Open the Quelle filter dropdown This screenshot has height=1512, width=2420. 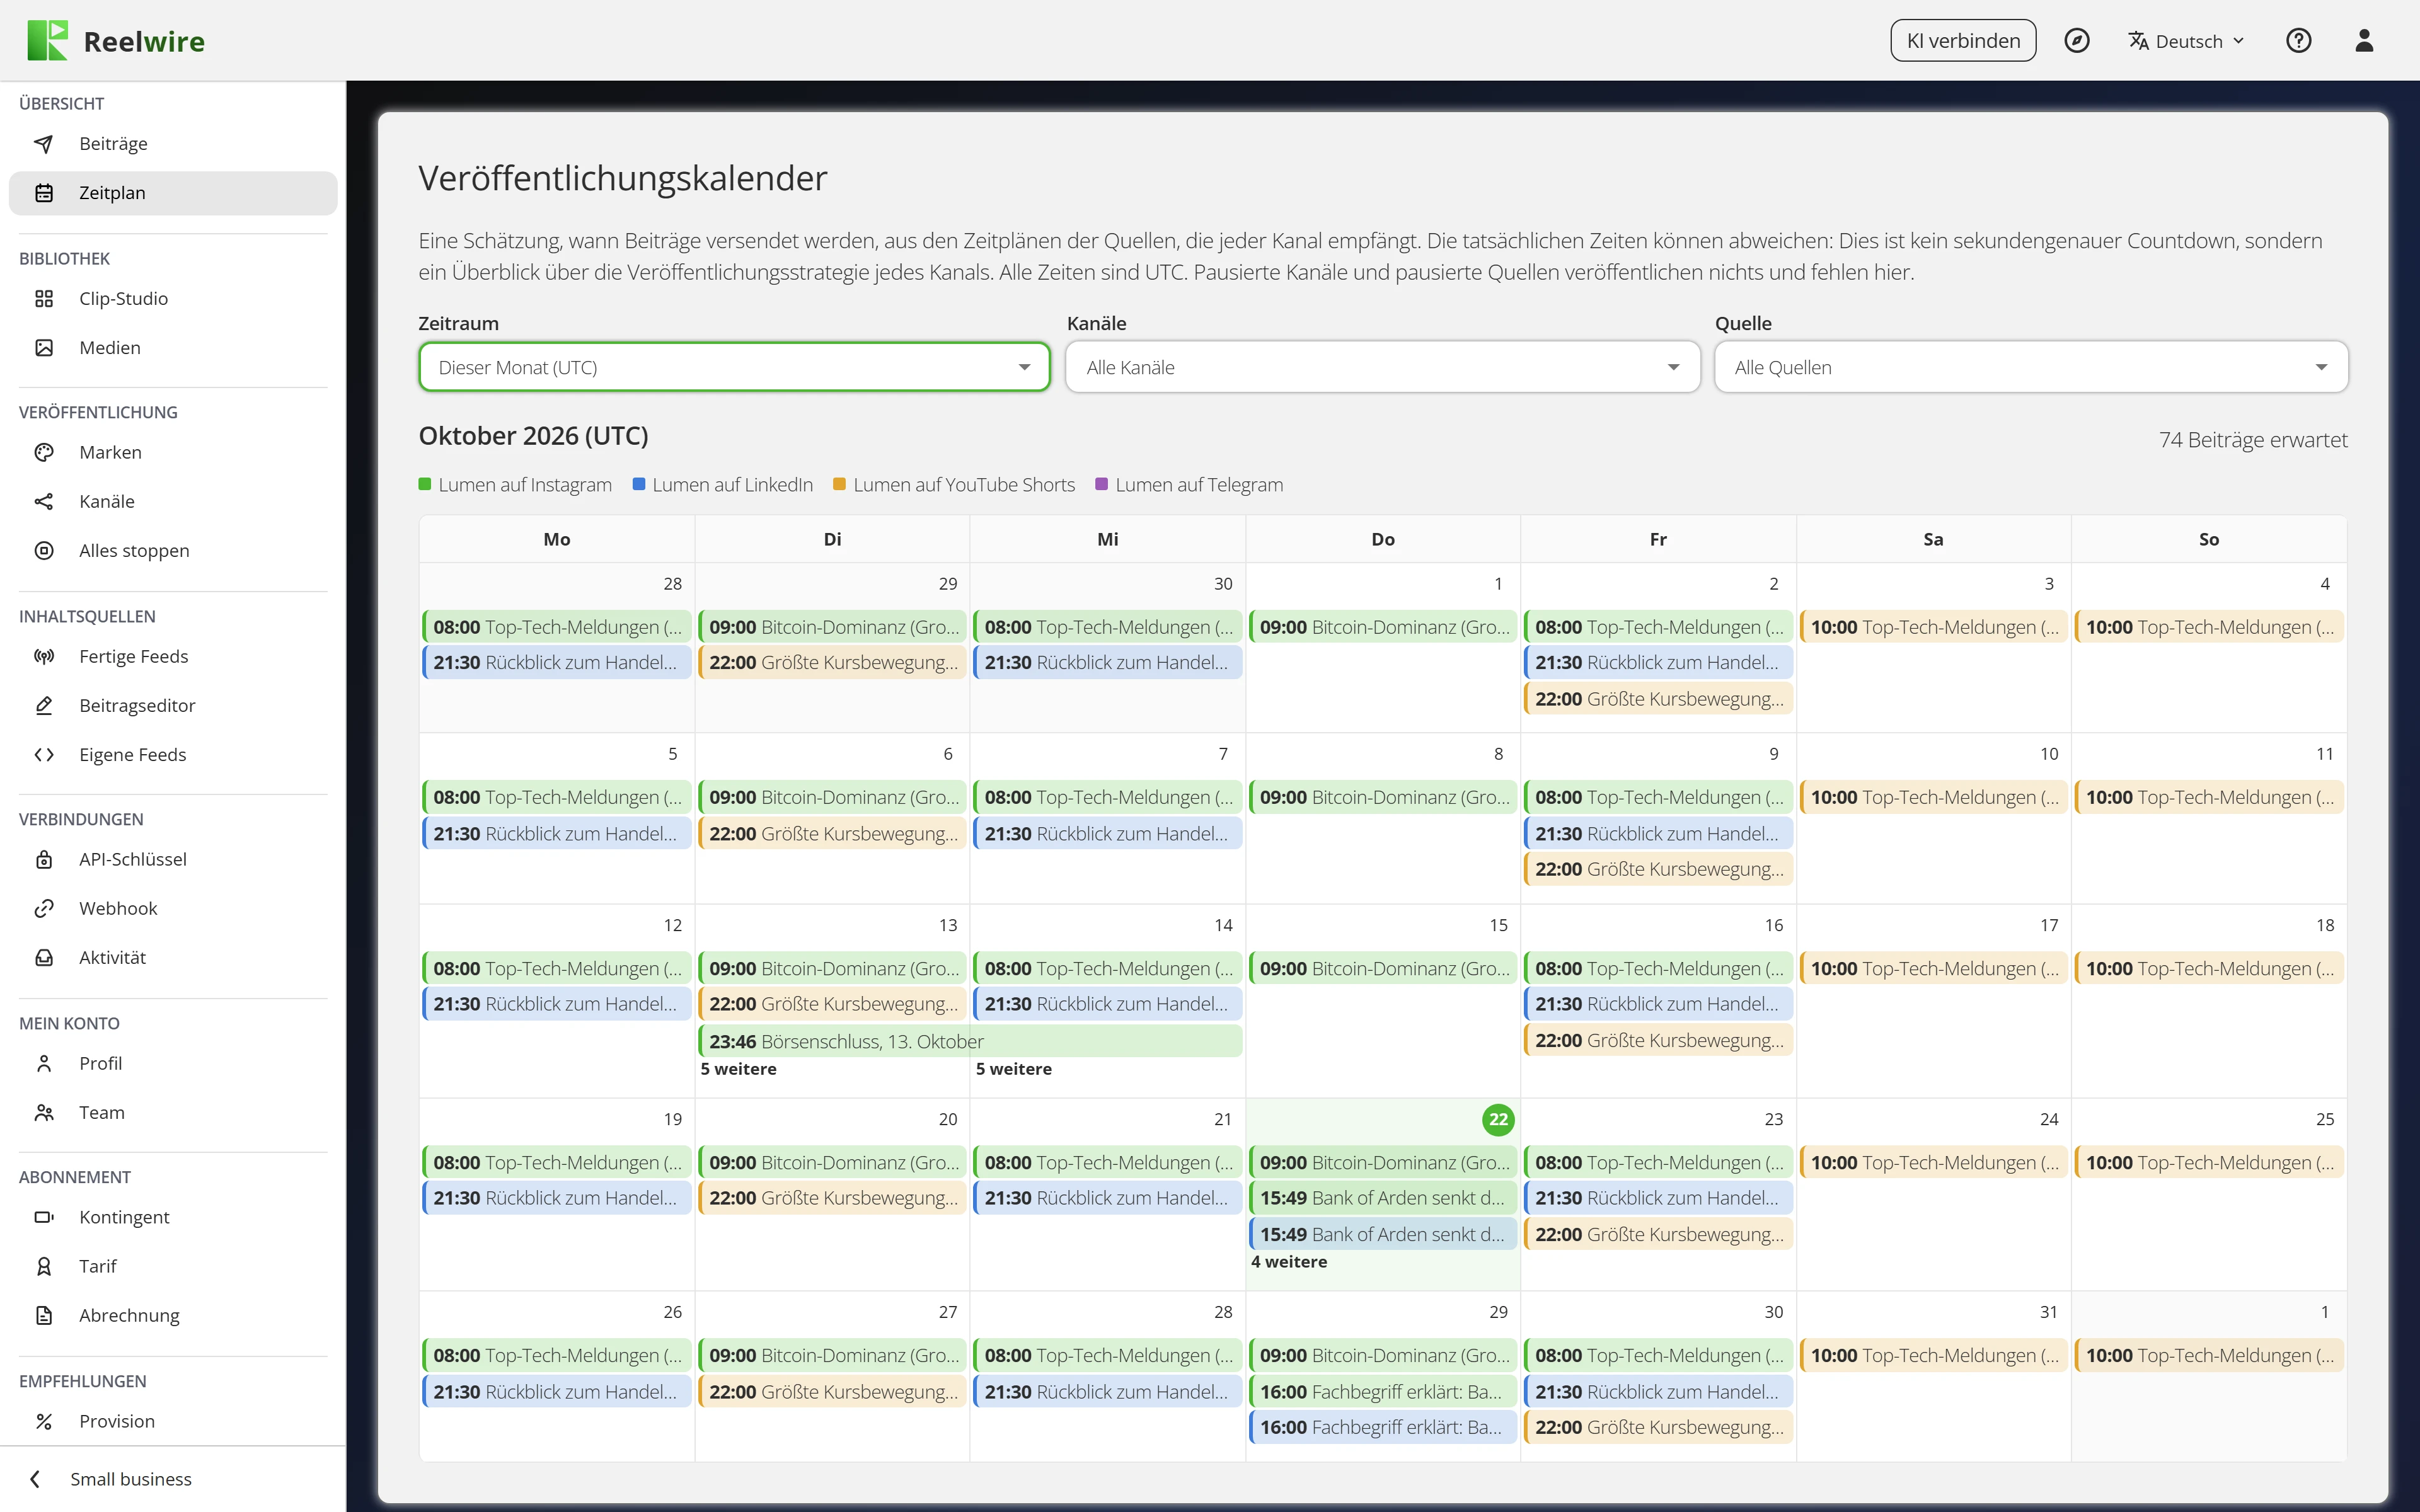[2031, 367]
